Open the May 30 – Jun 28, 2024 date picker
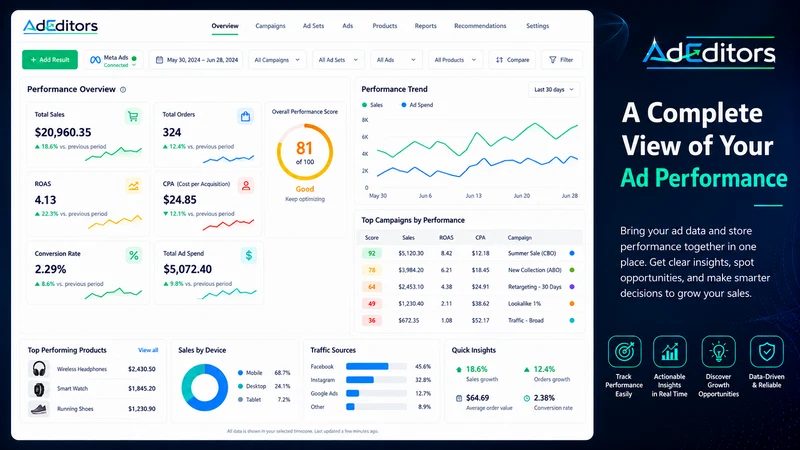This screenshot has height=450, width=800. [197, 60]
